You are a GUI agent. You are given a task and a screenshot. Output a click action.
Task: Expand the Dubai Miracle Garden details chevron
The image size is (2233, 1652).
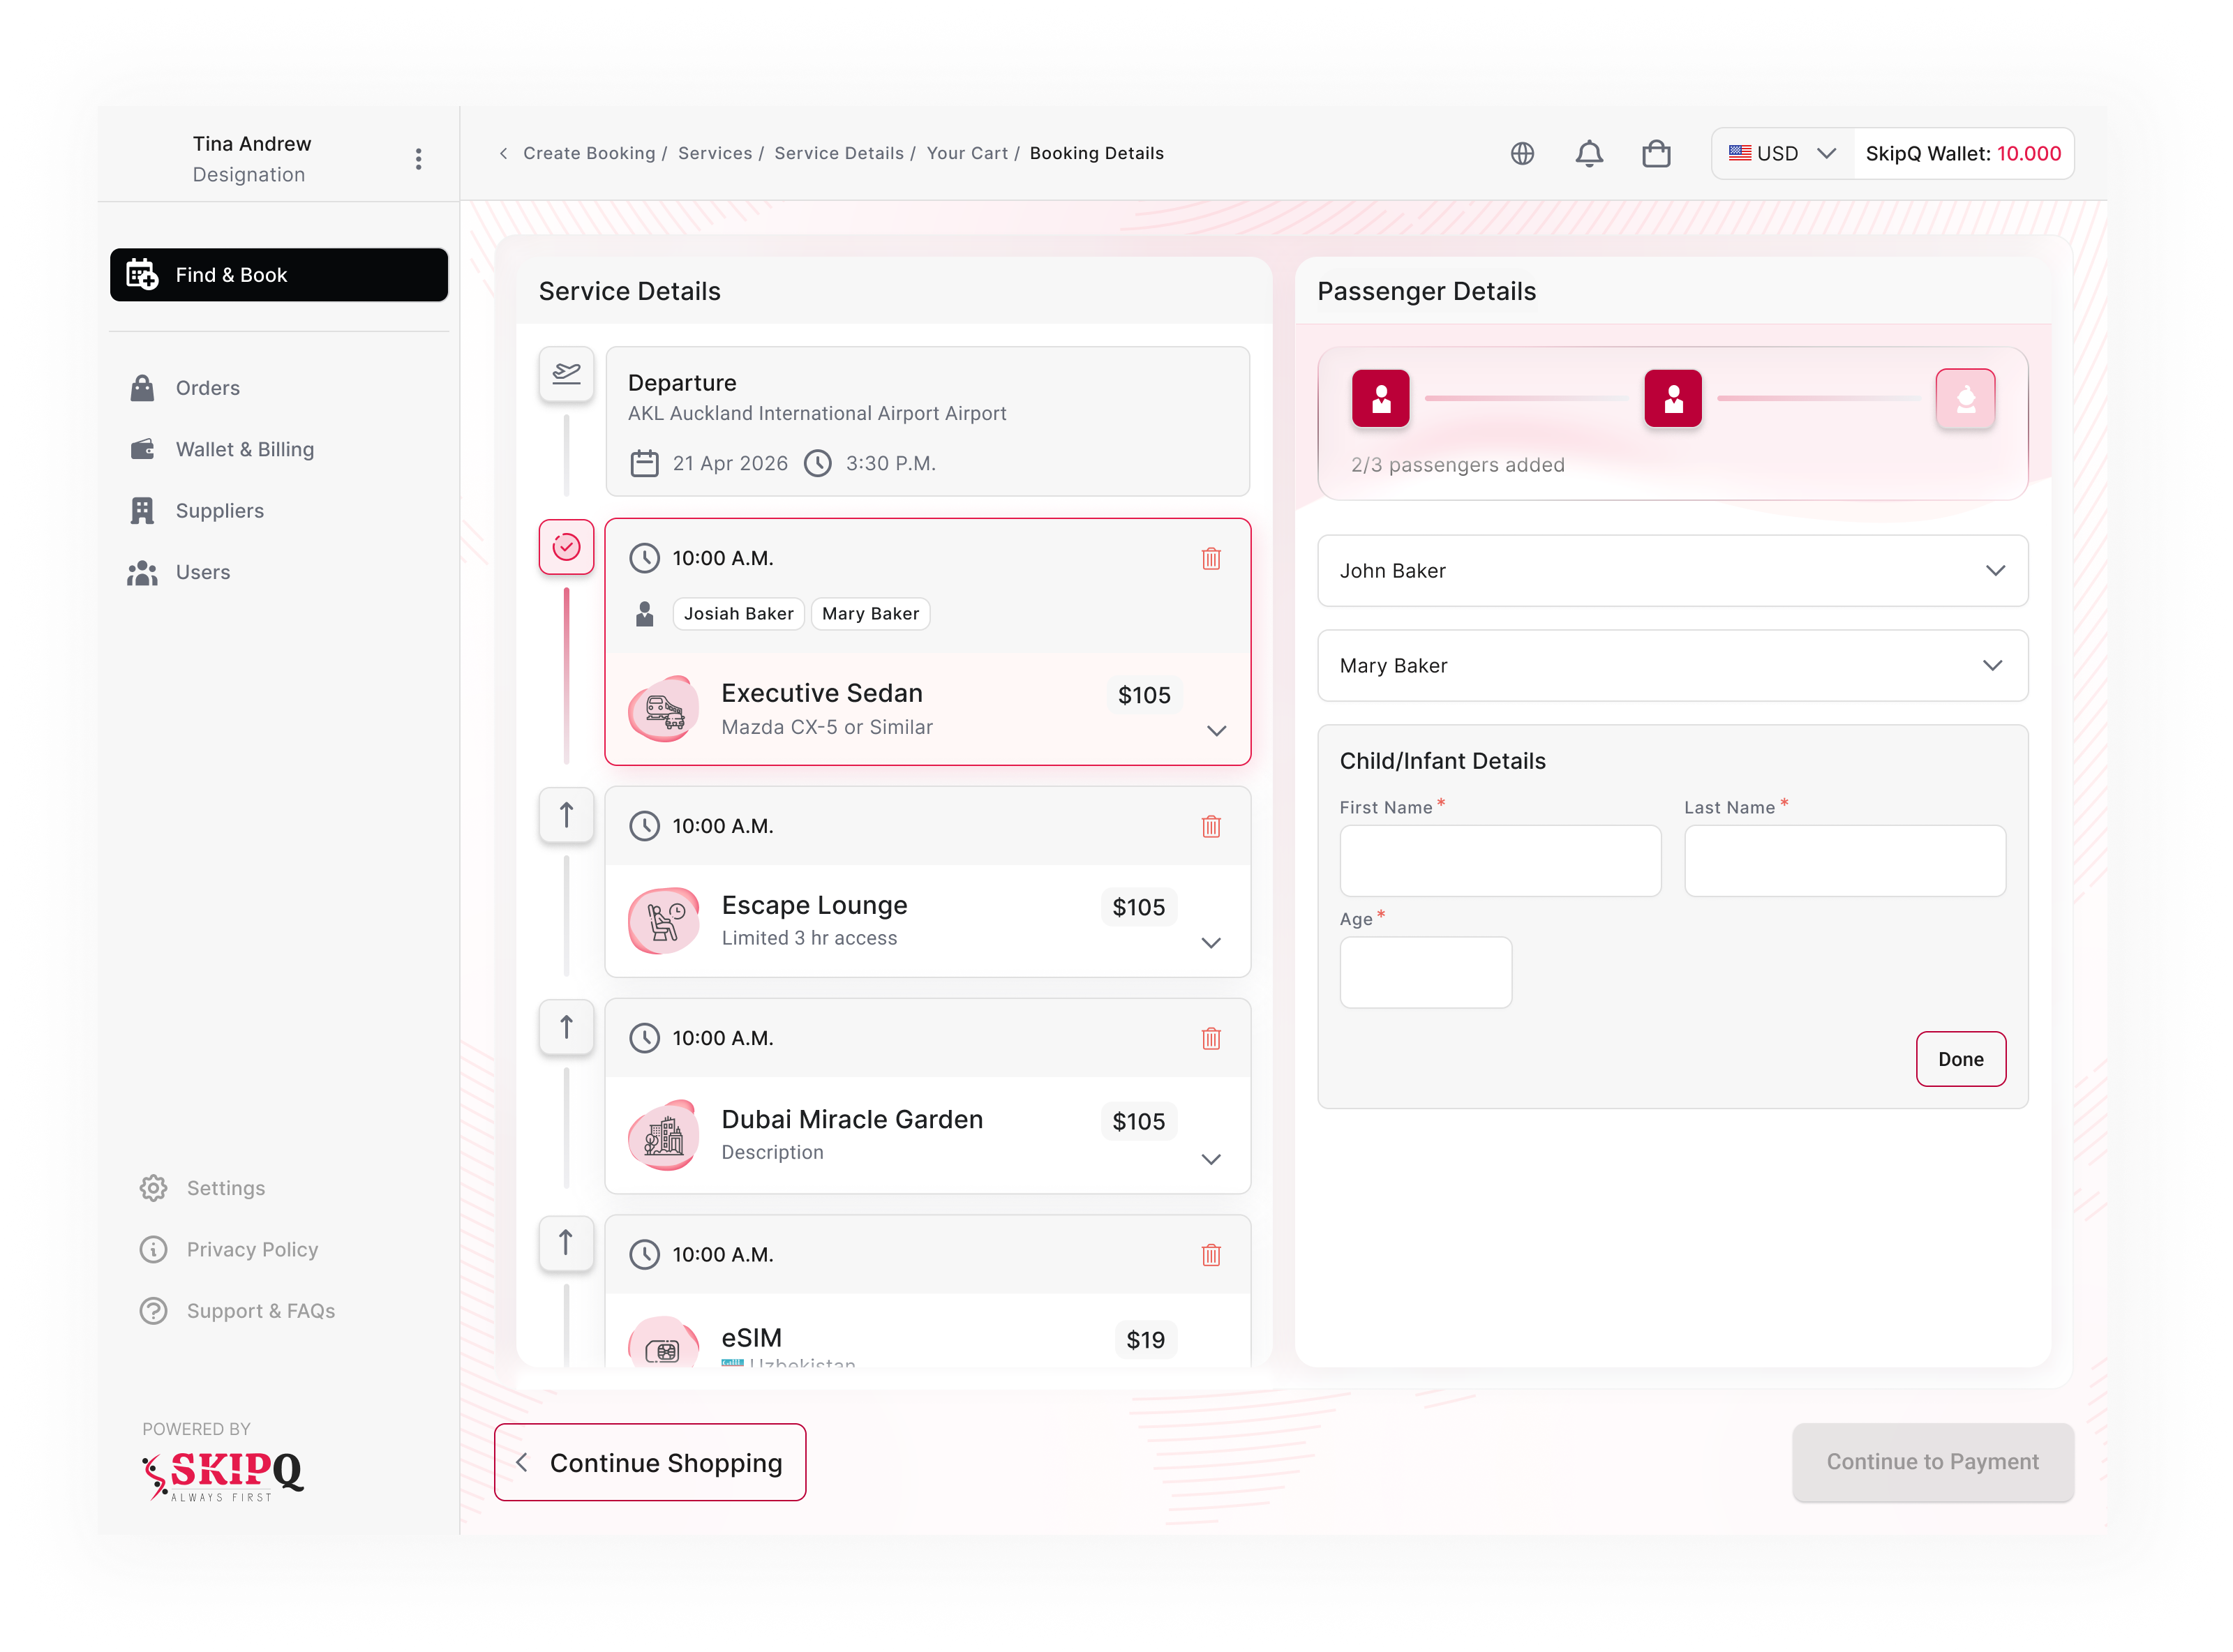click(x=1210, y=1159)
